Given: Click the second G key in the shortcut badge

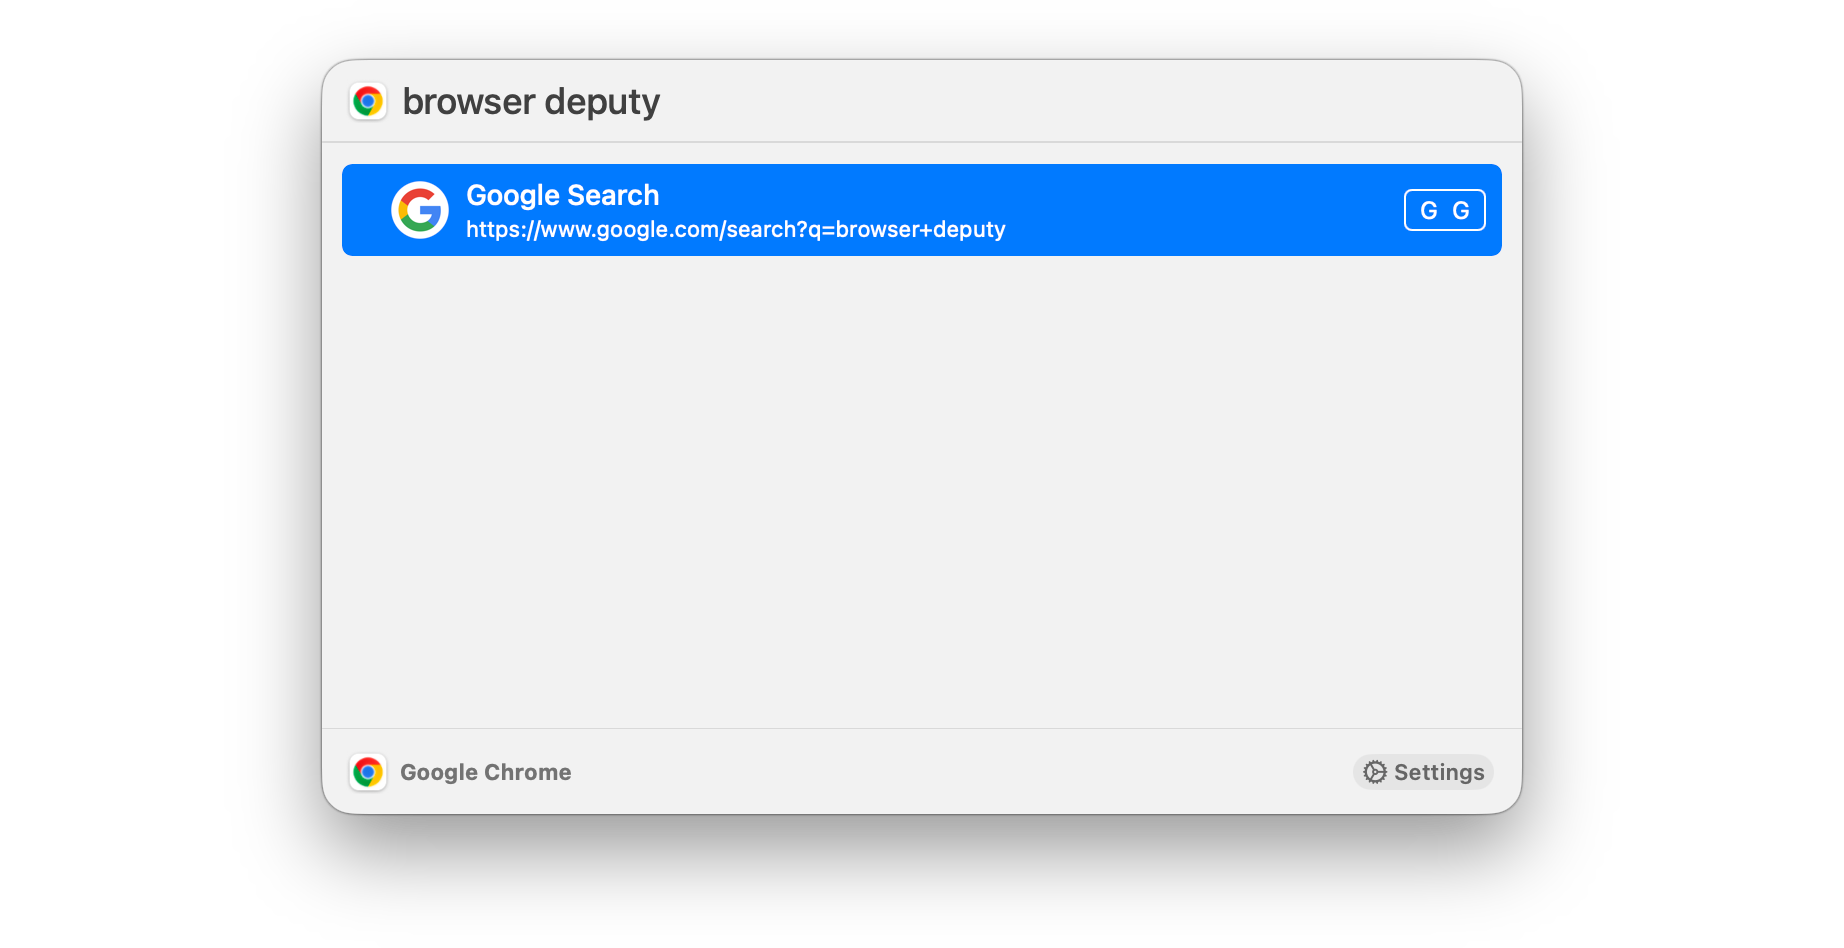Looking at the screenshot, I should click(1461, 211).
